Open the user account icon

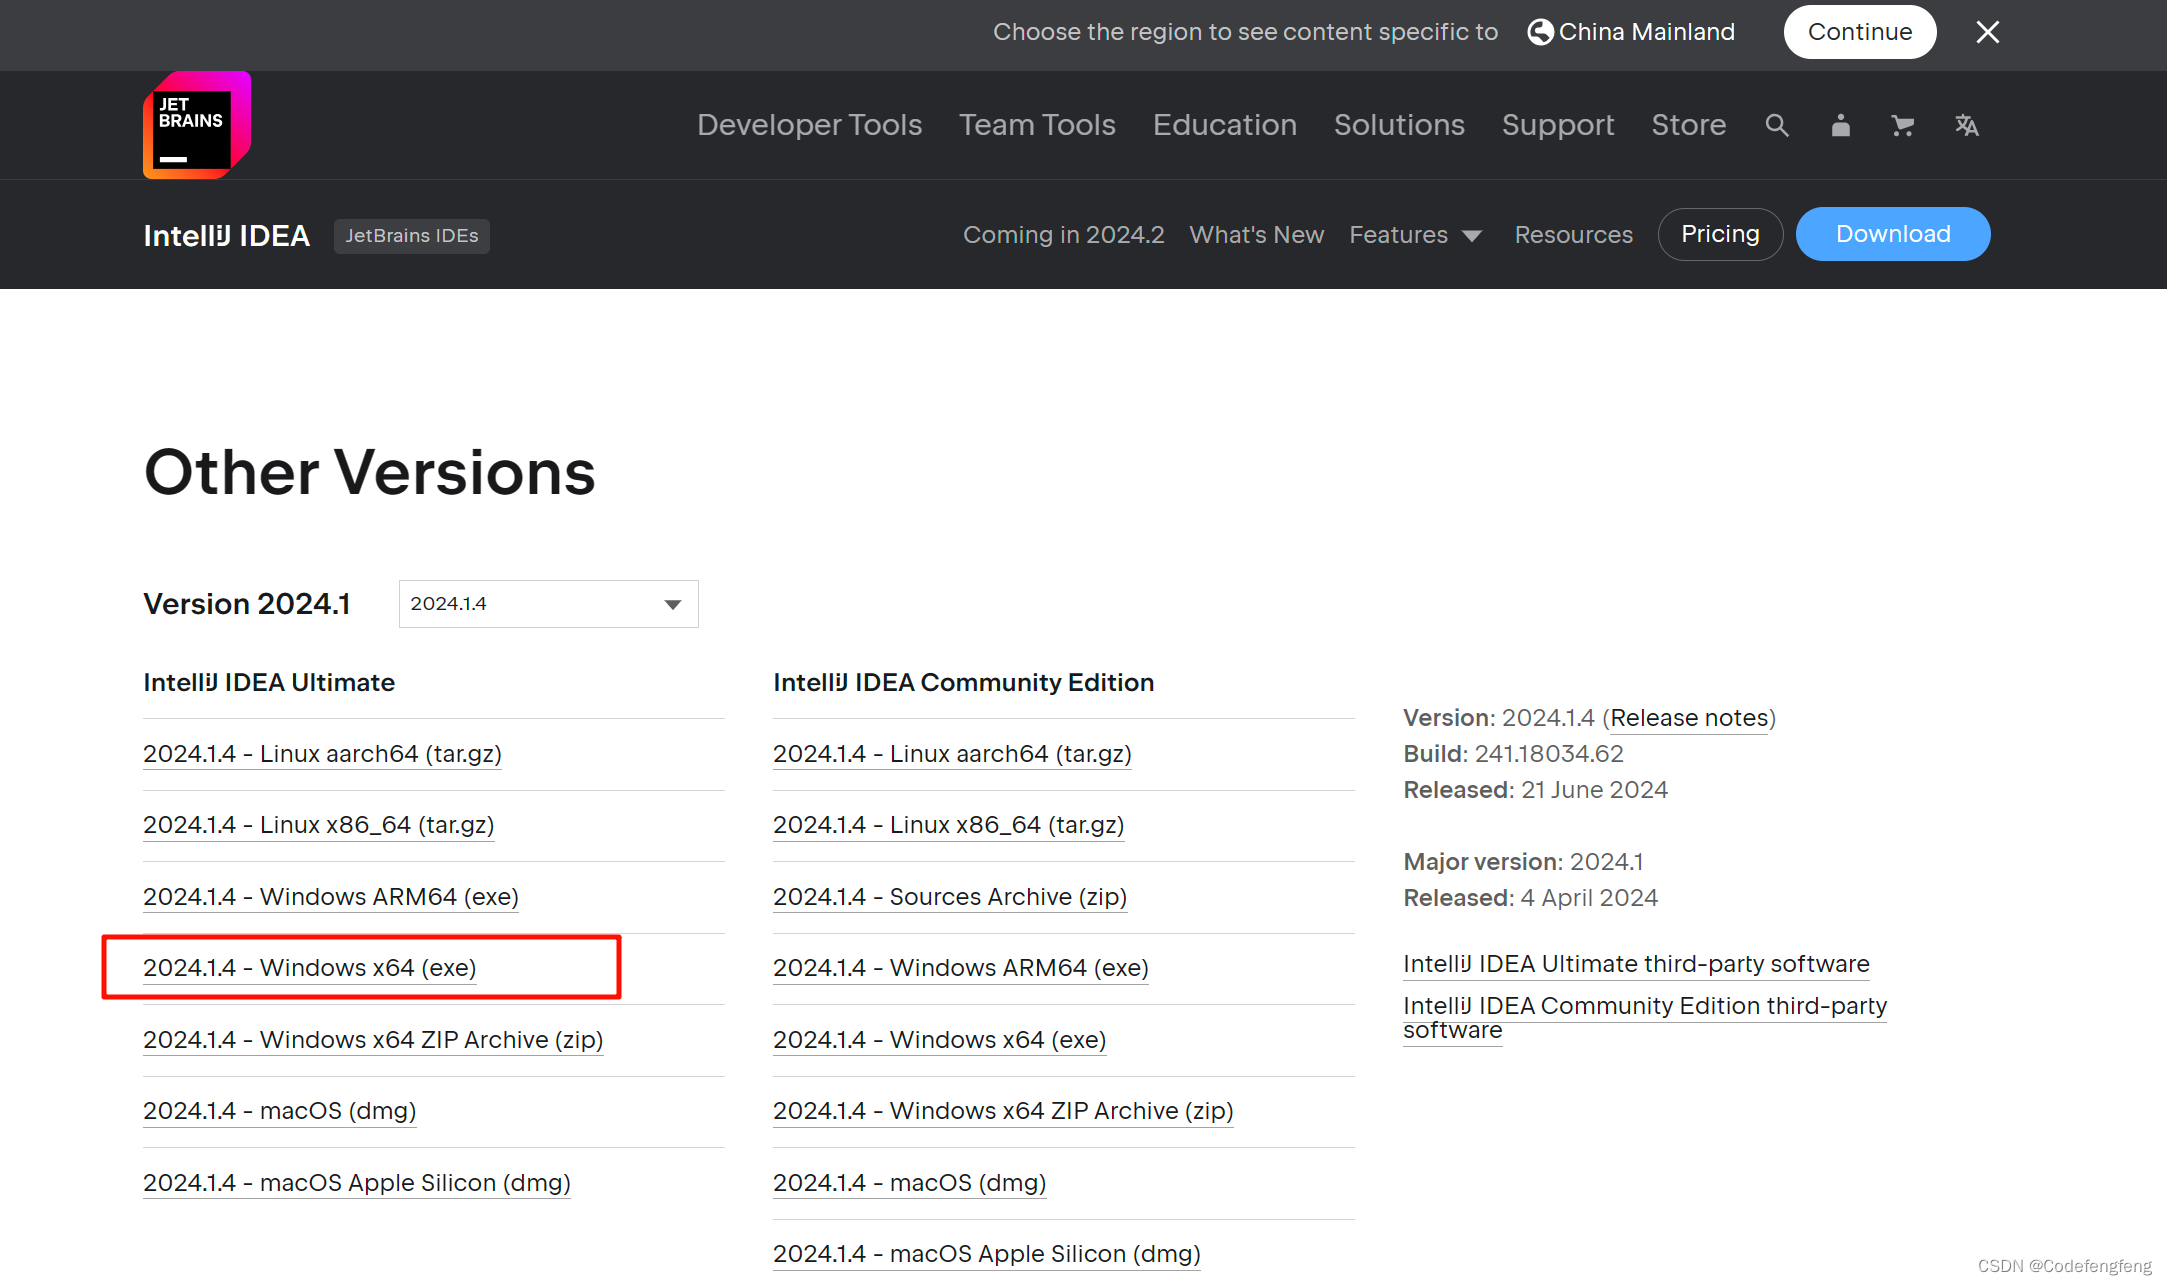coord(1840,125)
